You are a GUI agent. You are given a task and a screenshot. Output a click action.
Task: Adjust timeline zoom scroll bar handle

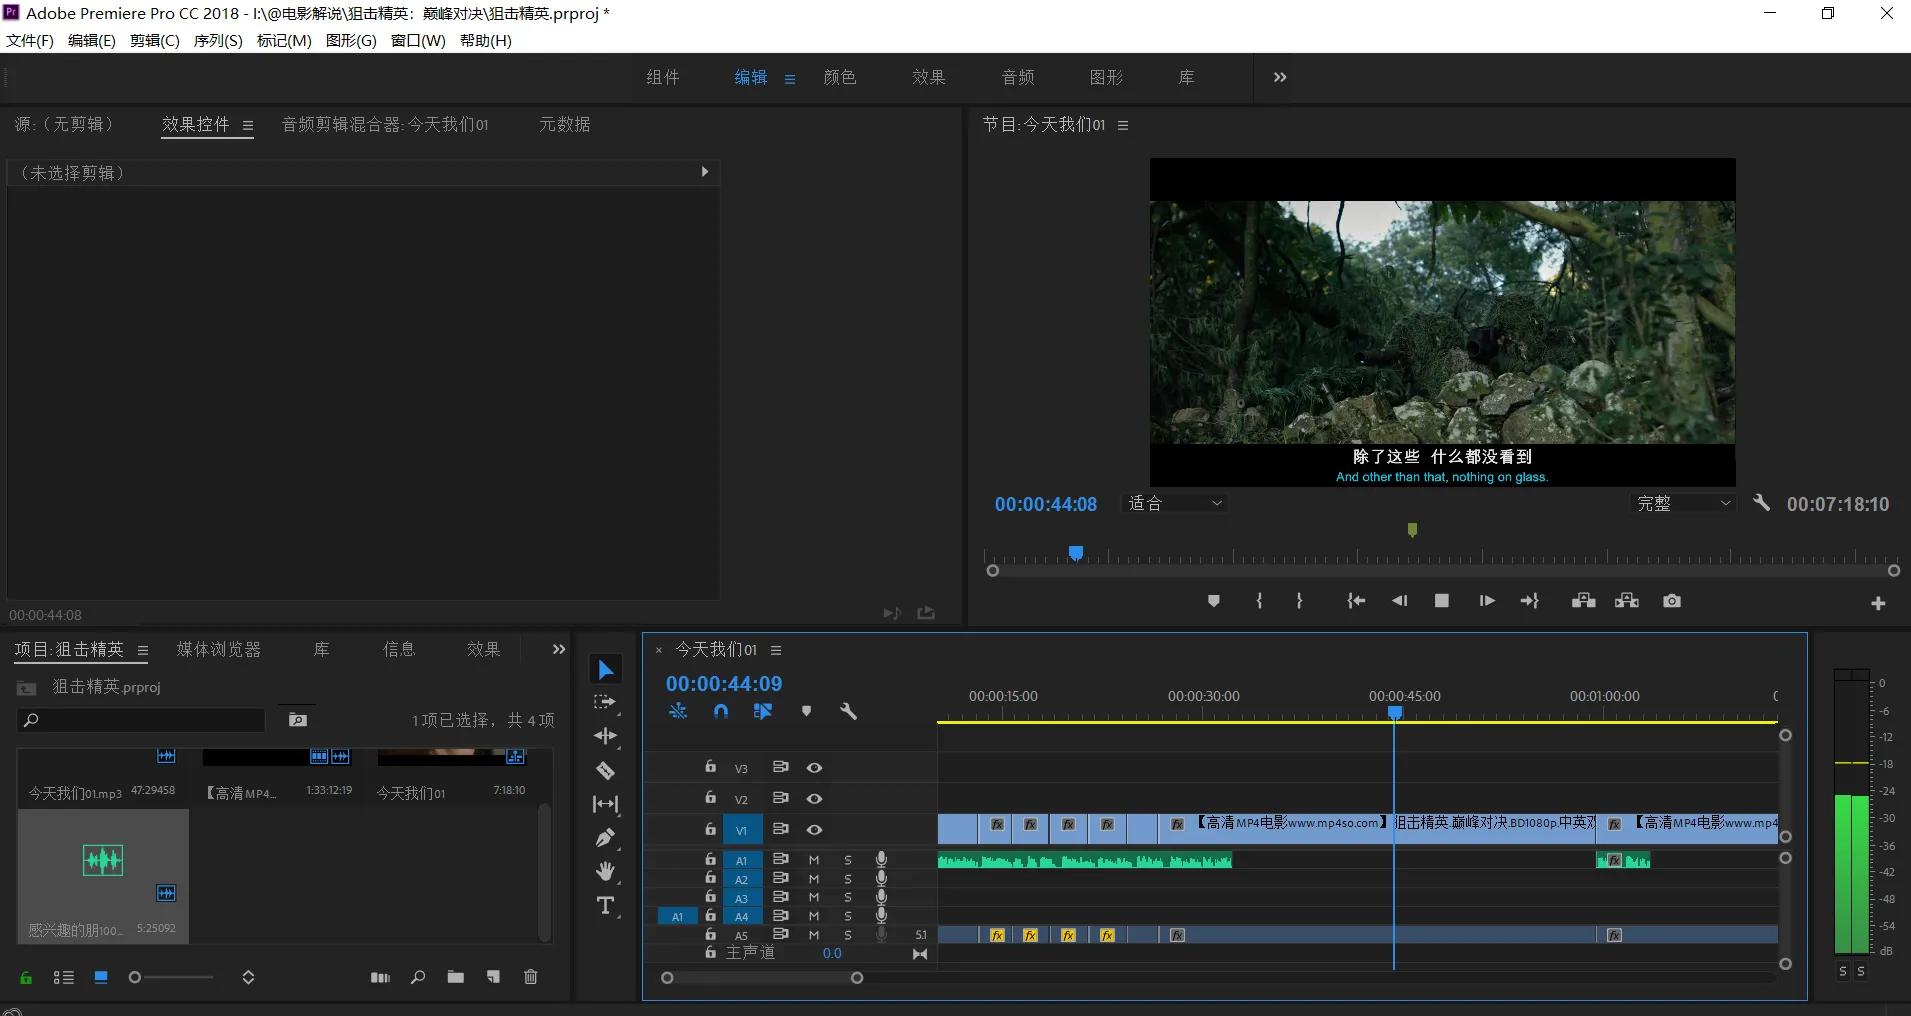857,978
